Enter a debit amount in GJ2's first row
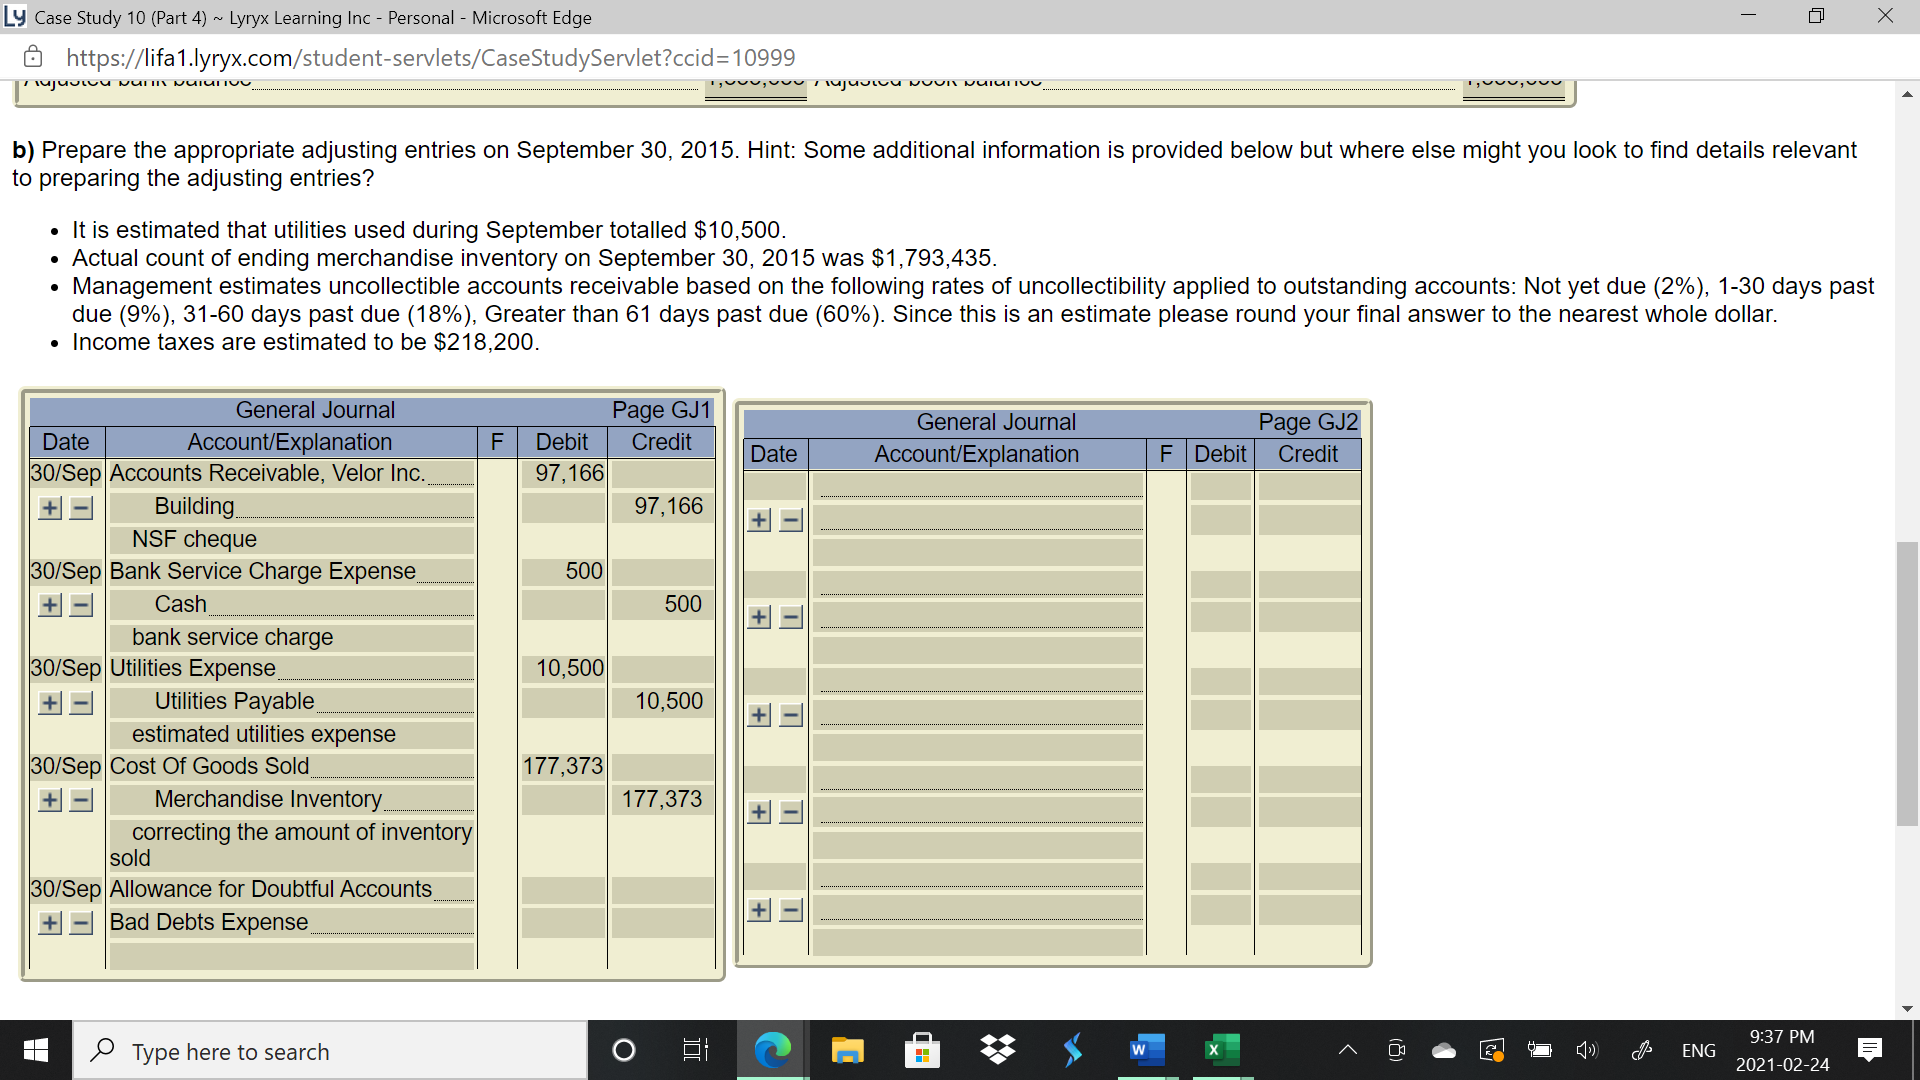 point(1220,485)
